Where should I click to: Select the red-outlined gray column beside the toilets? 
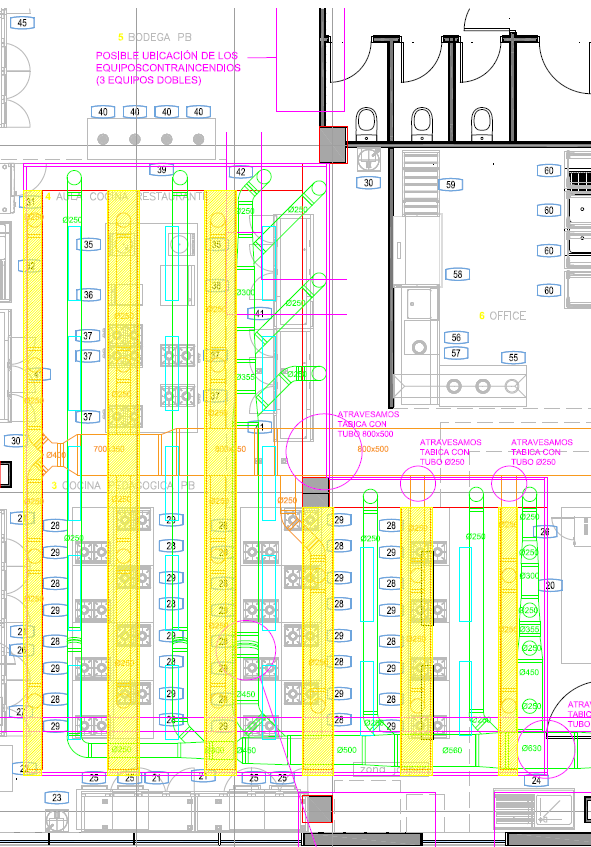[x=333, y=145]
